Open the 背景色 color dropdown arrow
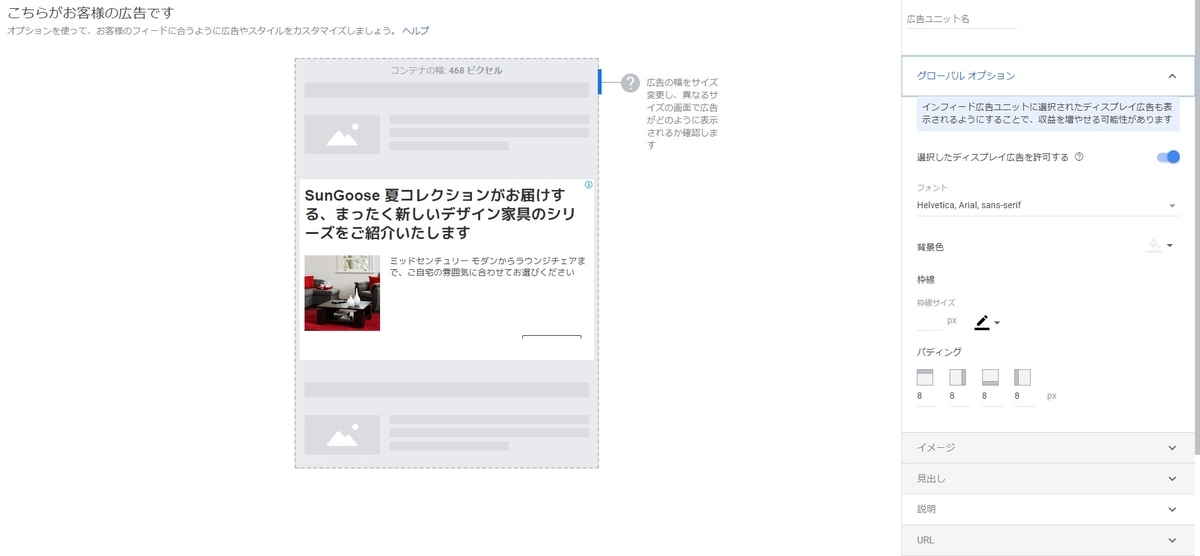This screenshot has height=556, width=1200. pyautogui.click(x=1170, y=245)
